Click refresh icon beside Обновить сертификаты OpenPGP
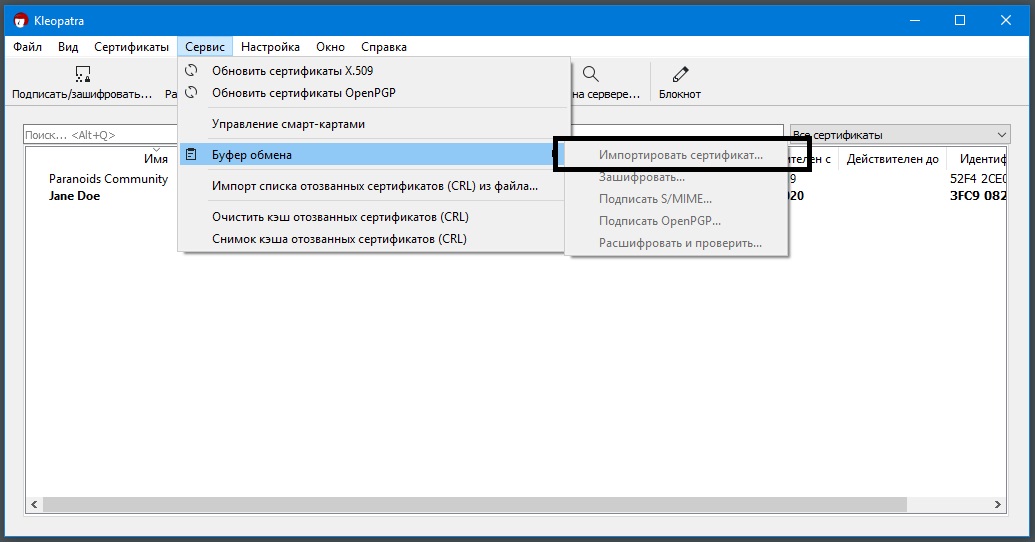 coord(191,92)
